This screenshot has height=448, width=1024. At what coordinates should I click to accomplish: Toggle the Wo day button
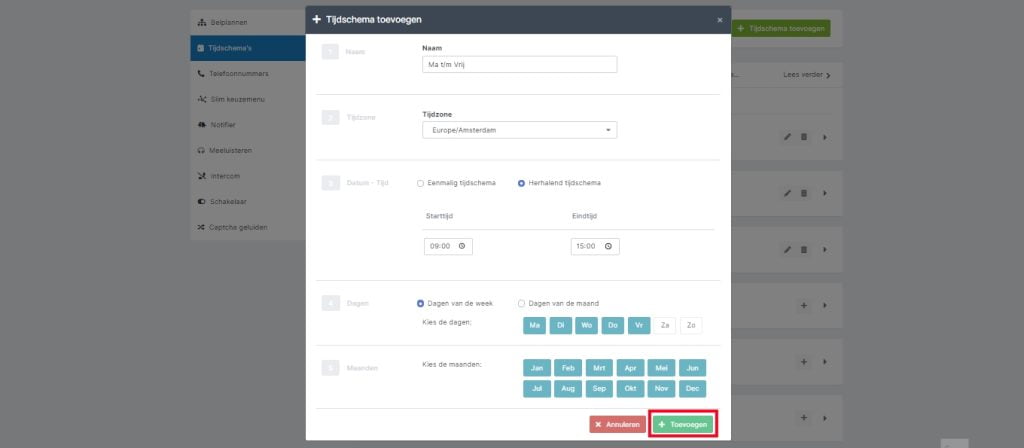(x=586, y=326)
